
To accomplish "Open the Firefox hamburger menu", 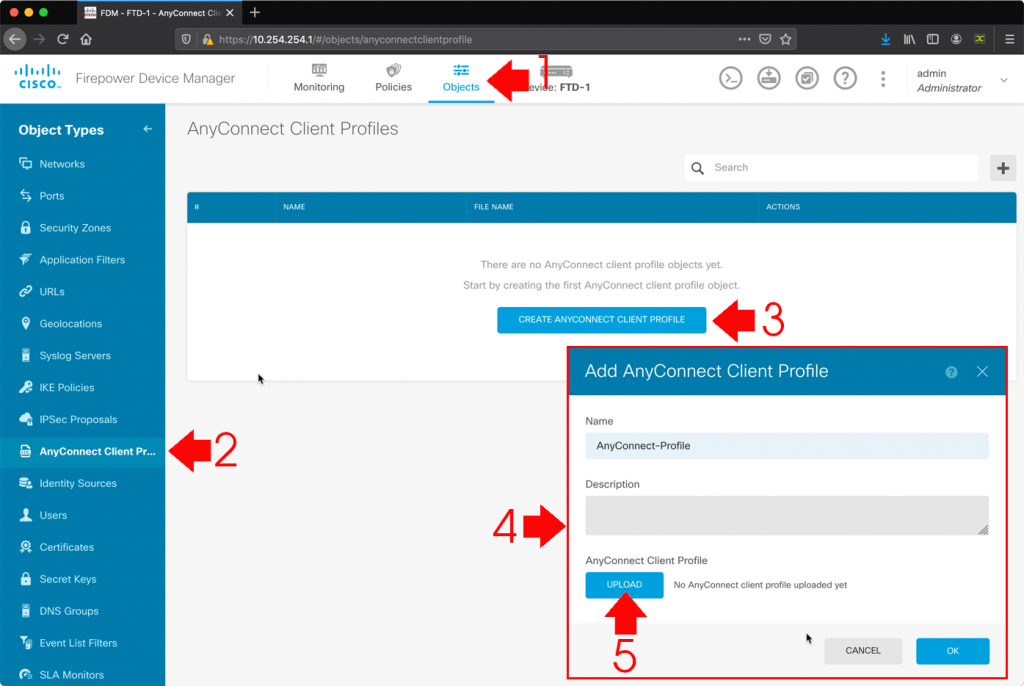I will click(x=1009, y=39).
